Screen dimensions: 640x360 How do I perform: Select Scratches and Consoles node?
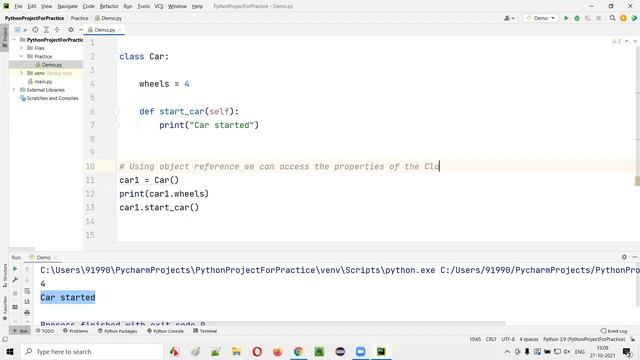coord(49,98)
